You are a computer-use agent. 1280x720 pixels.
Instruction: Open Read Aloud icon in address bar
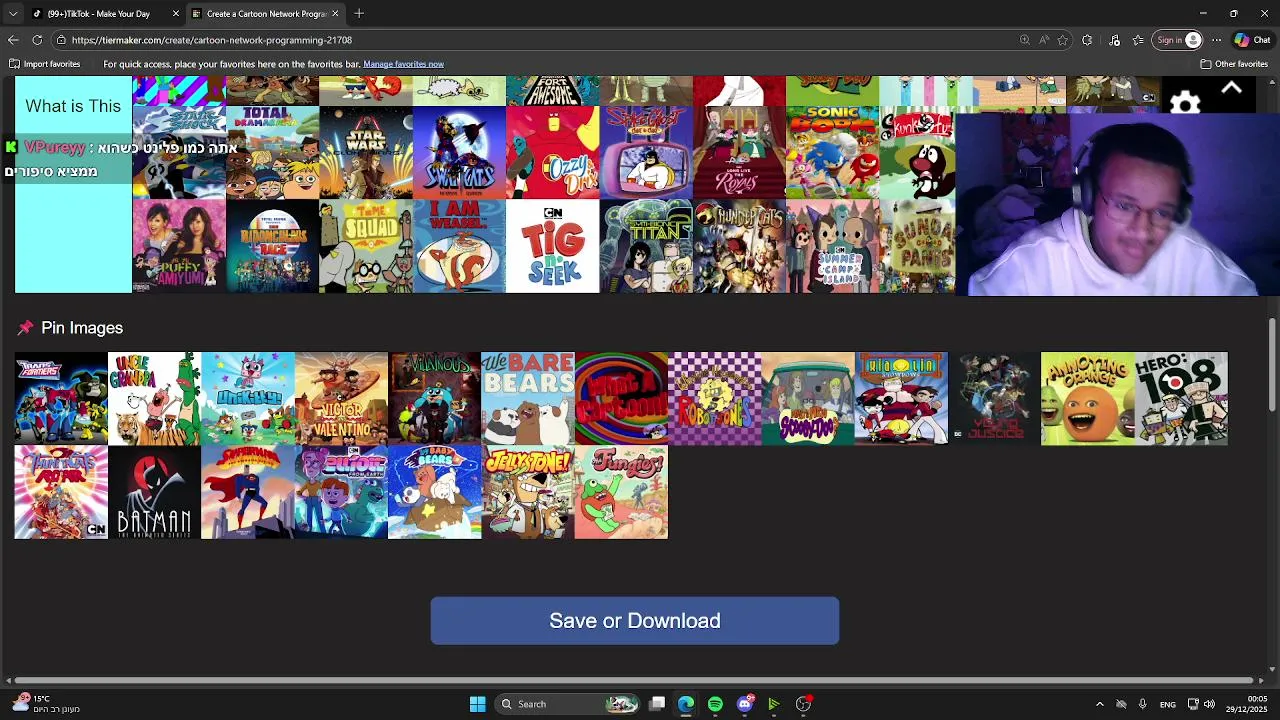1044,40
